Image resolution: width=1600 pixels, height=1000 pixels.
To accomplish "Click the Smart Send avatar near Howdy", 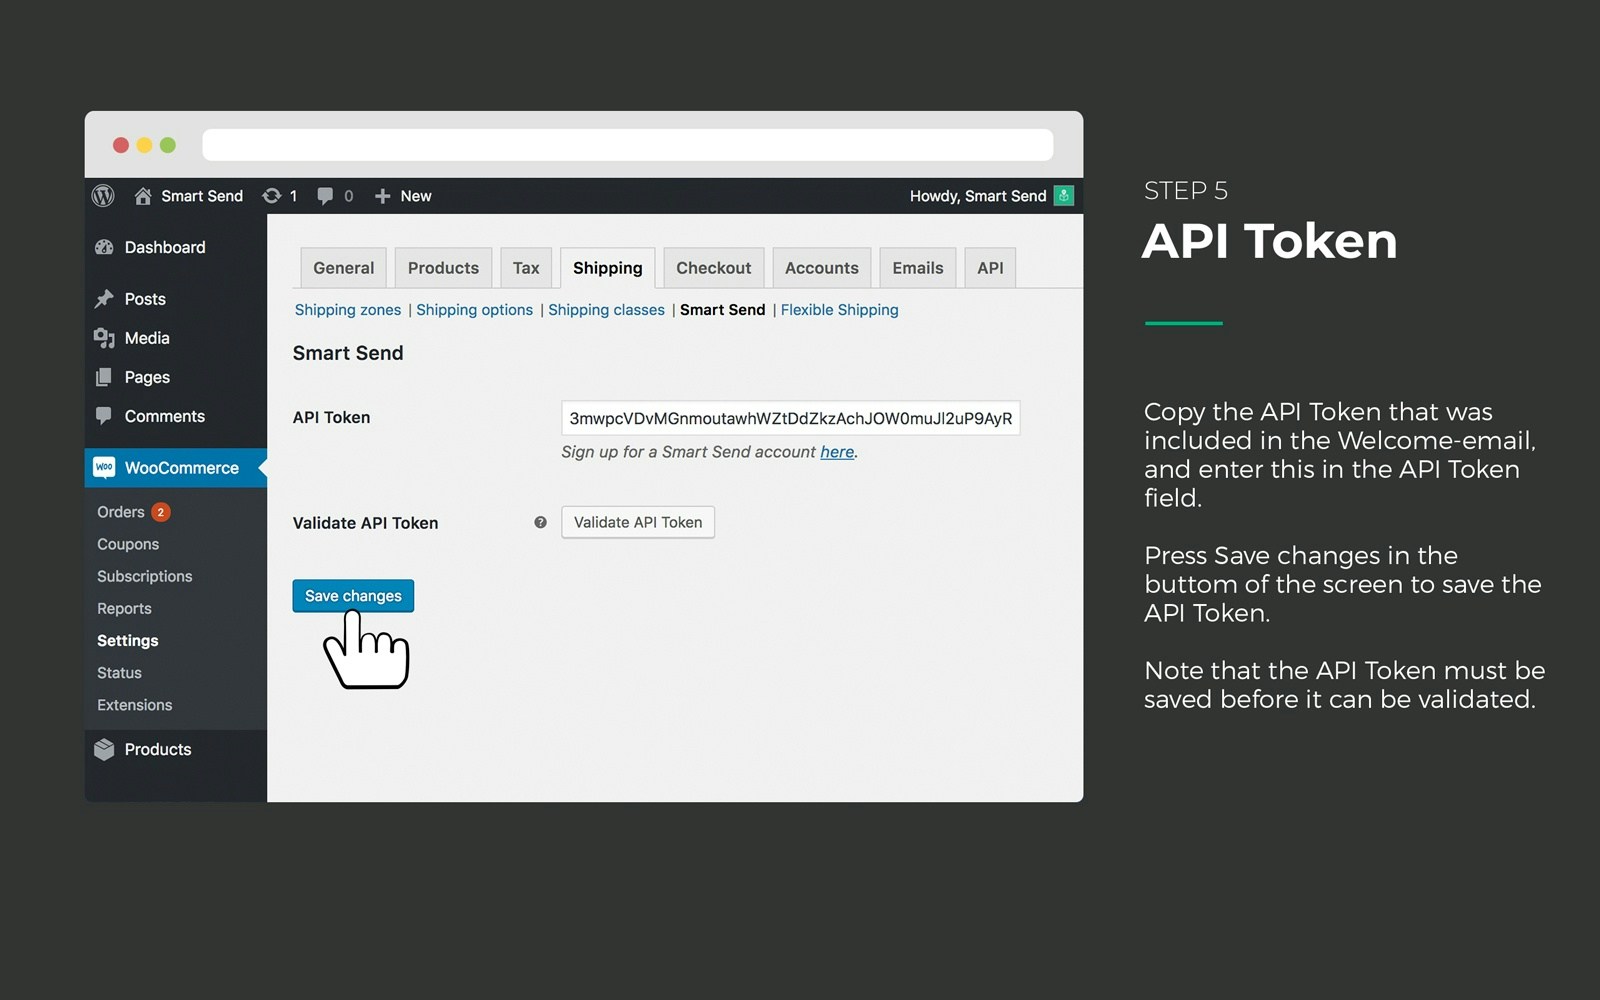I will tap(1063, 196).
